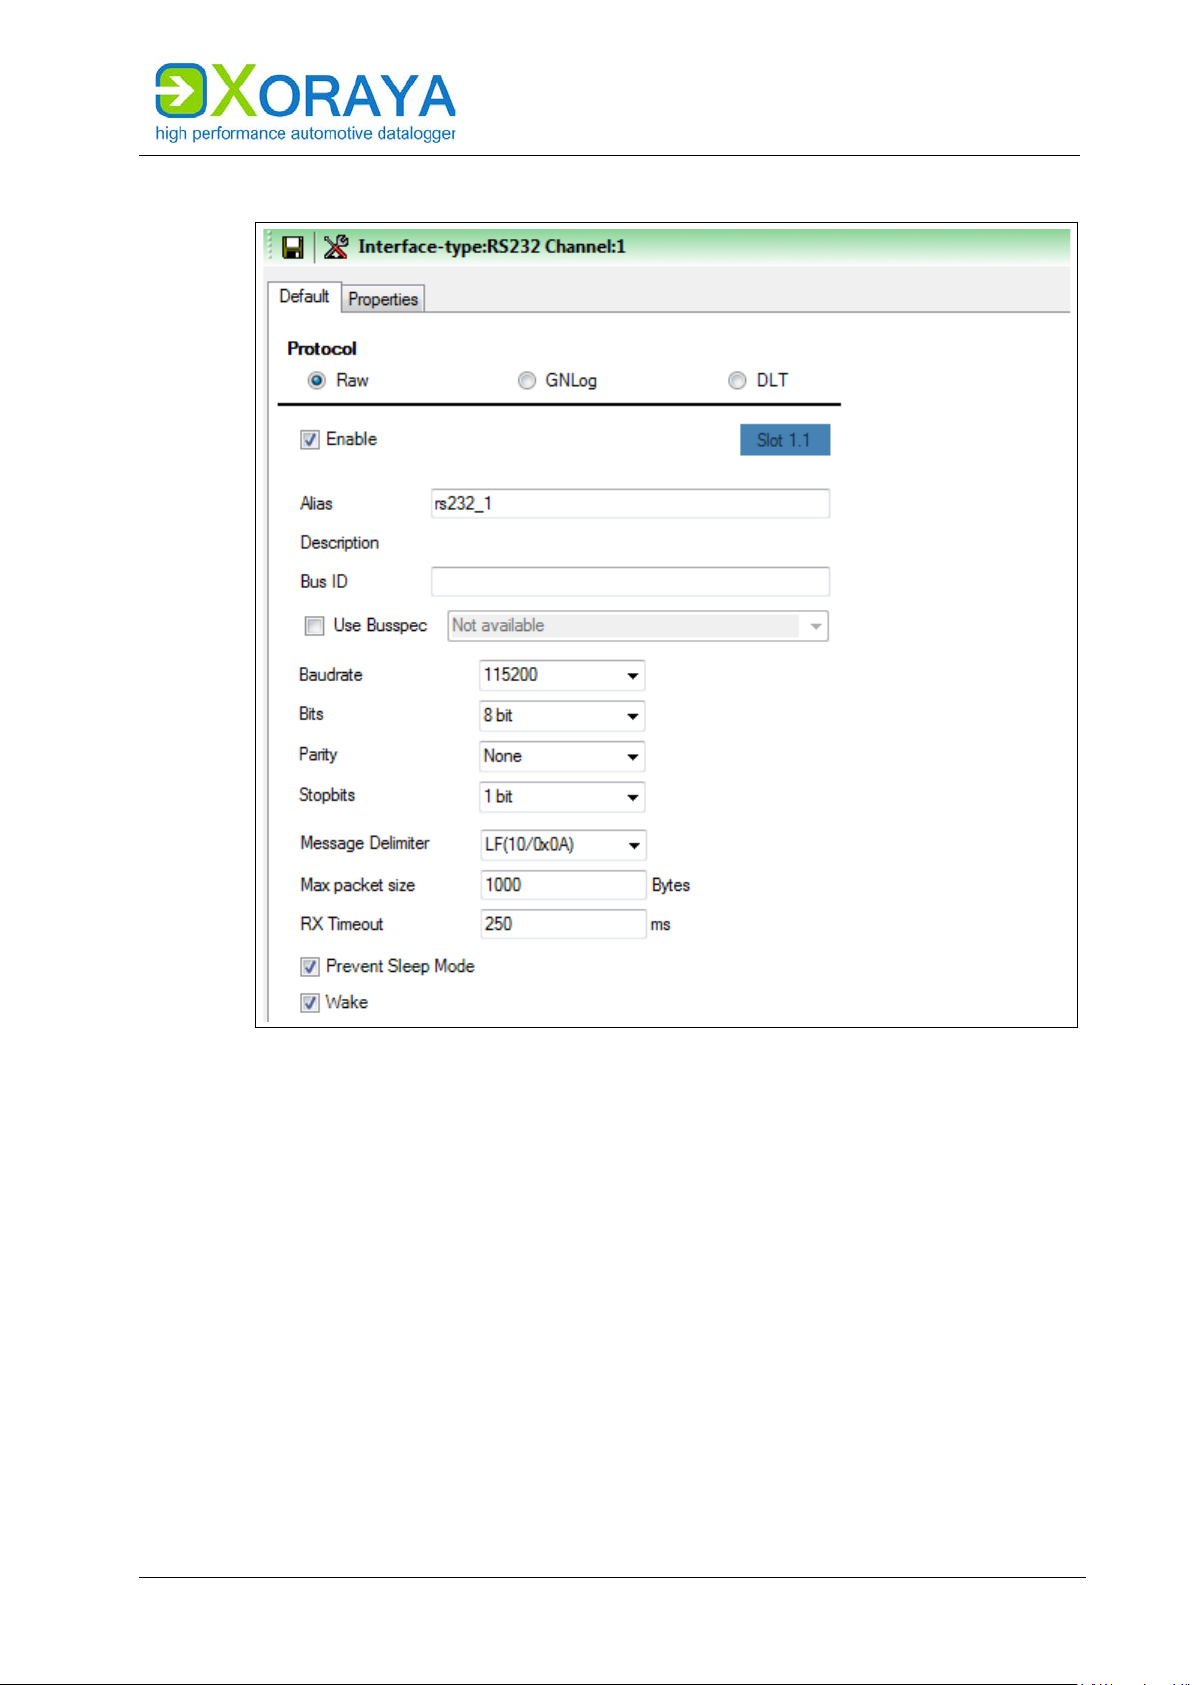1192x1685 pixels.
Task: Select the GNLog protocol radio button
Action: tap(527, 381)
